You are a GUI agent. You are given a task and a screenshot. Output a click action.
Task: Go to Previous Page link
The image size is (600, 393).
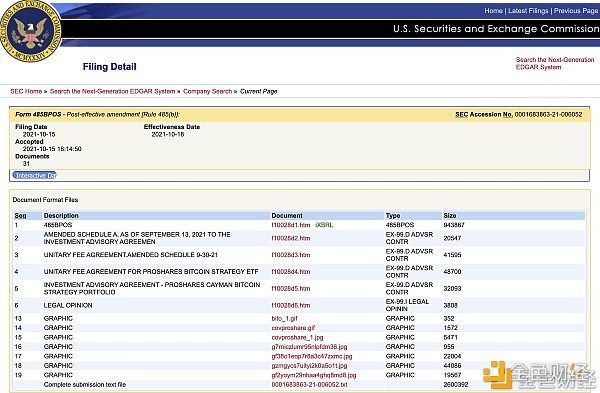tap(576, 11)
